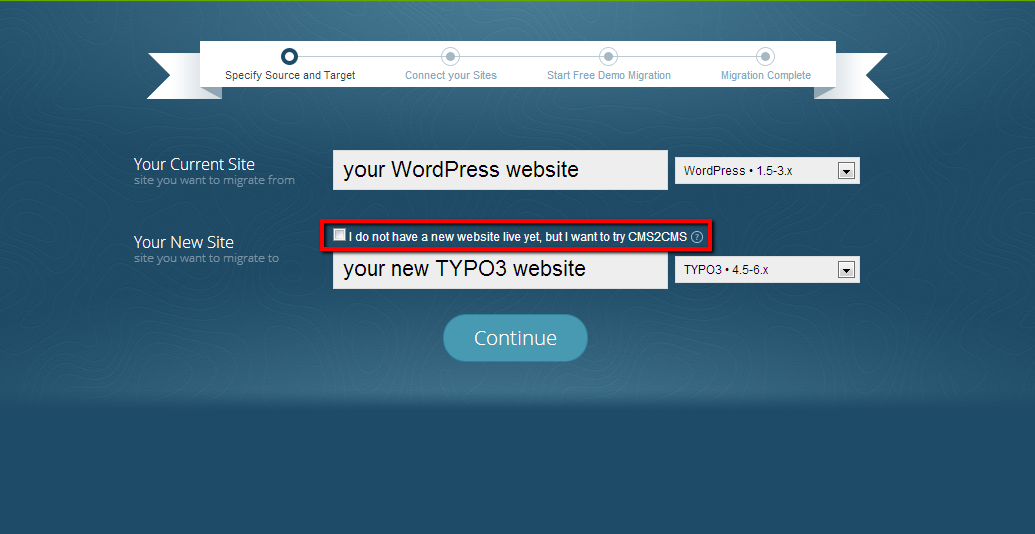The image size is (1035, 534).
Task: Click the step circle above 'Connect your Sites'
Action: coord(450,57)
